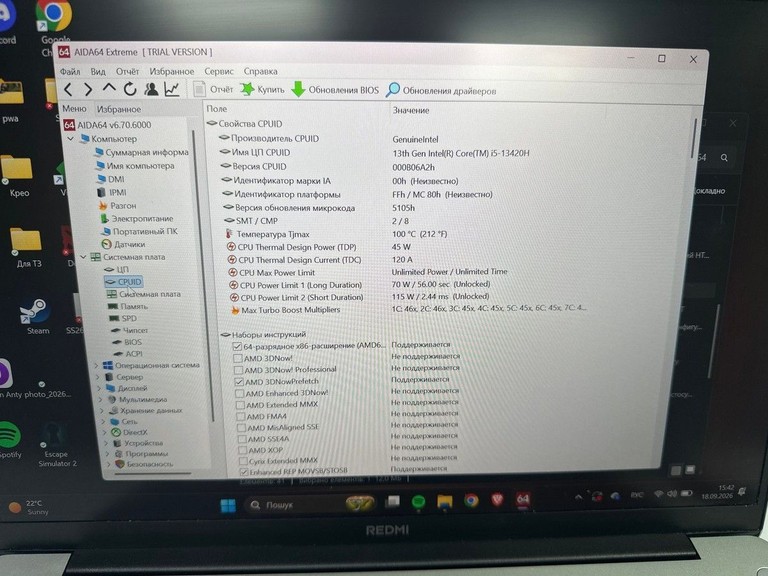This screenshot has width=768, height=576.
Task: Collapse the Компьютер tree node
Action: pyautogui.click(x=71, y=139)
